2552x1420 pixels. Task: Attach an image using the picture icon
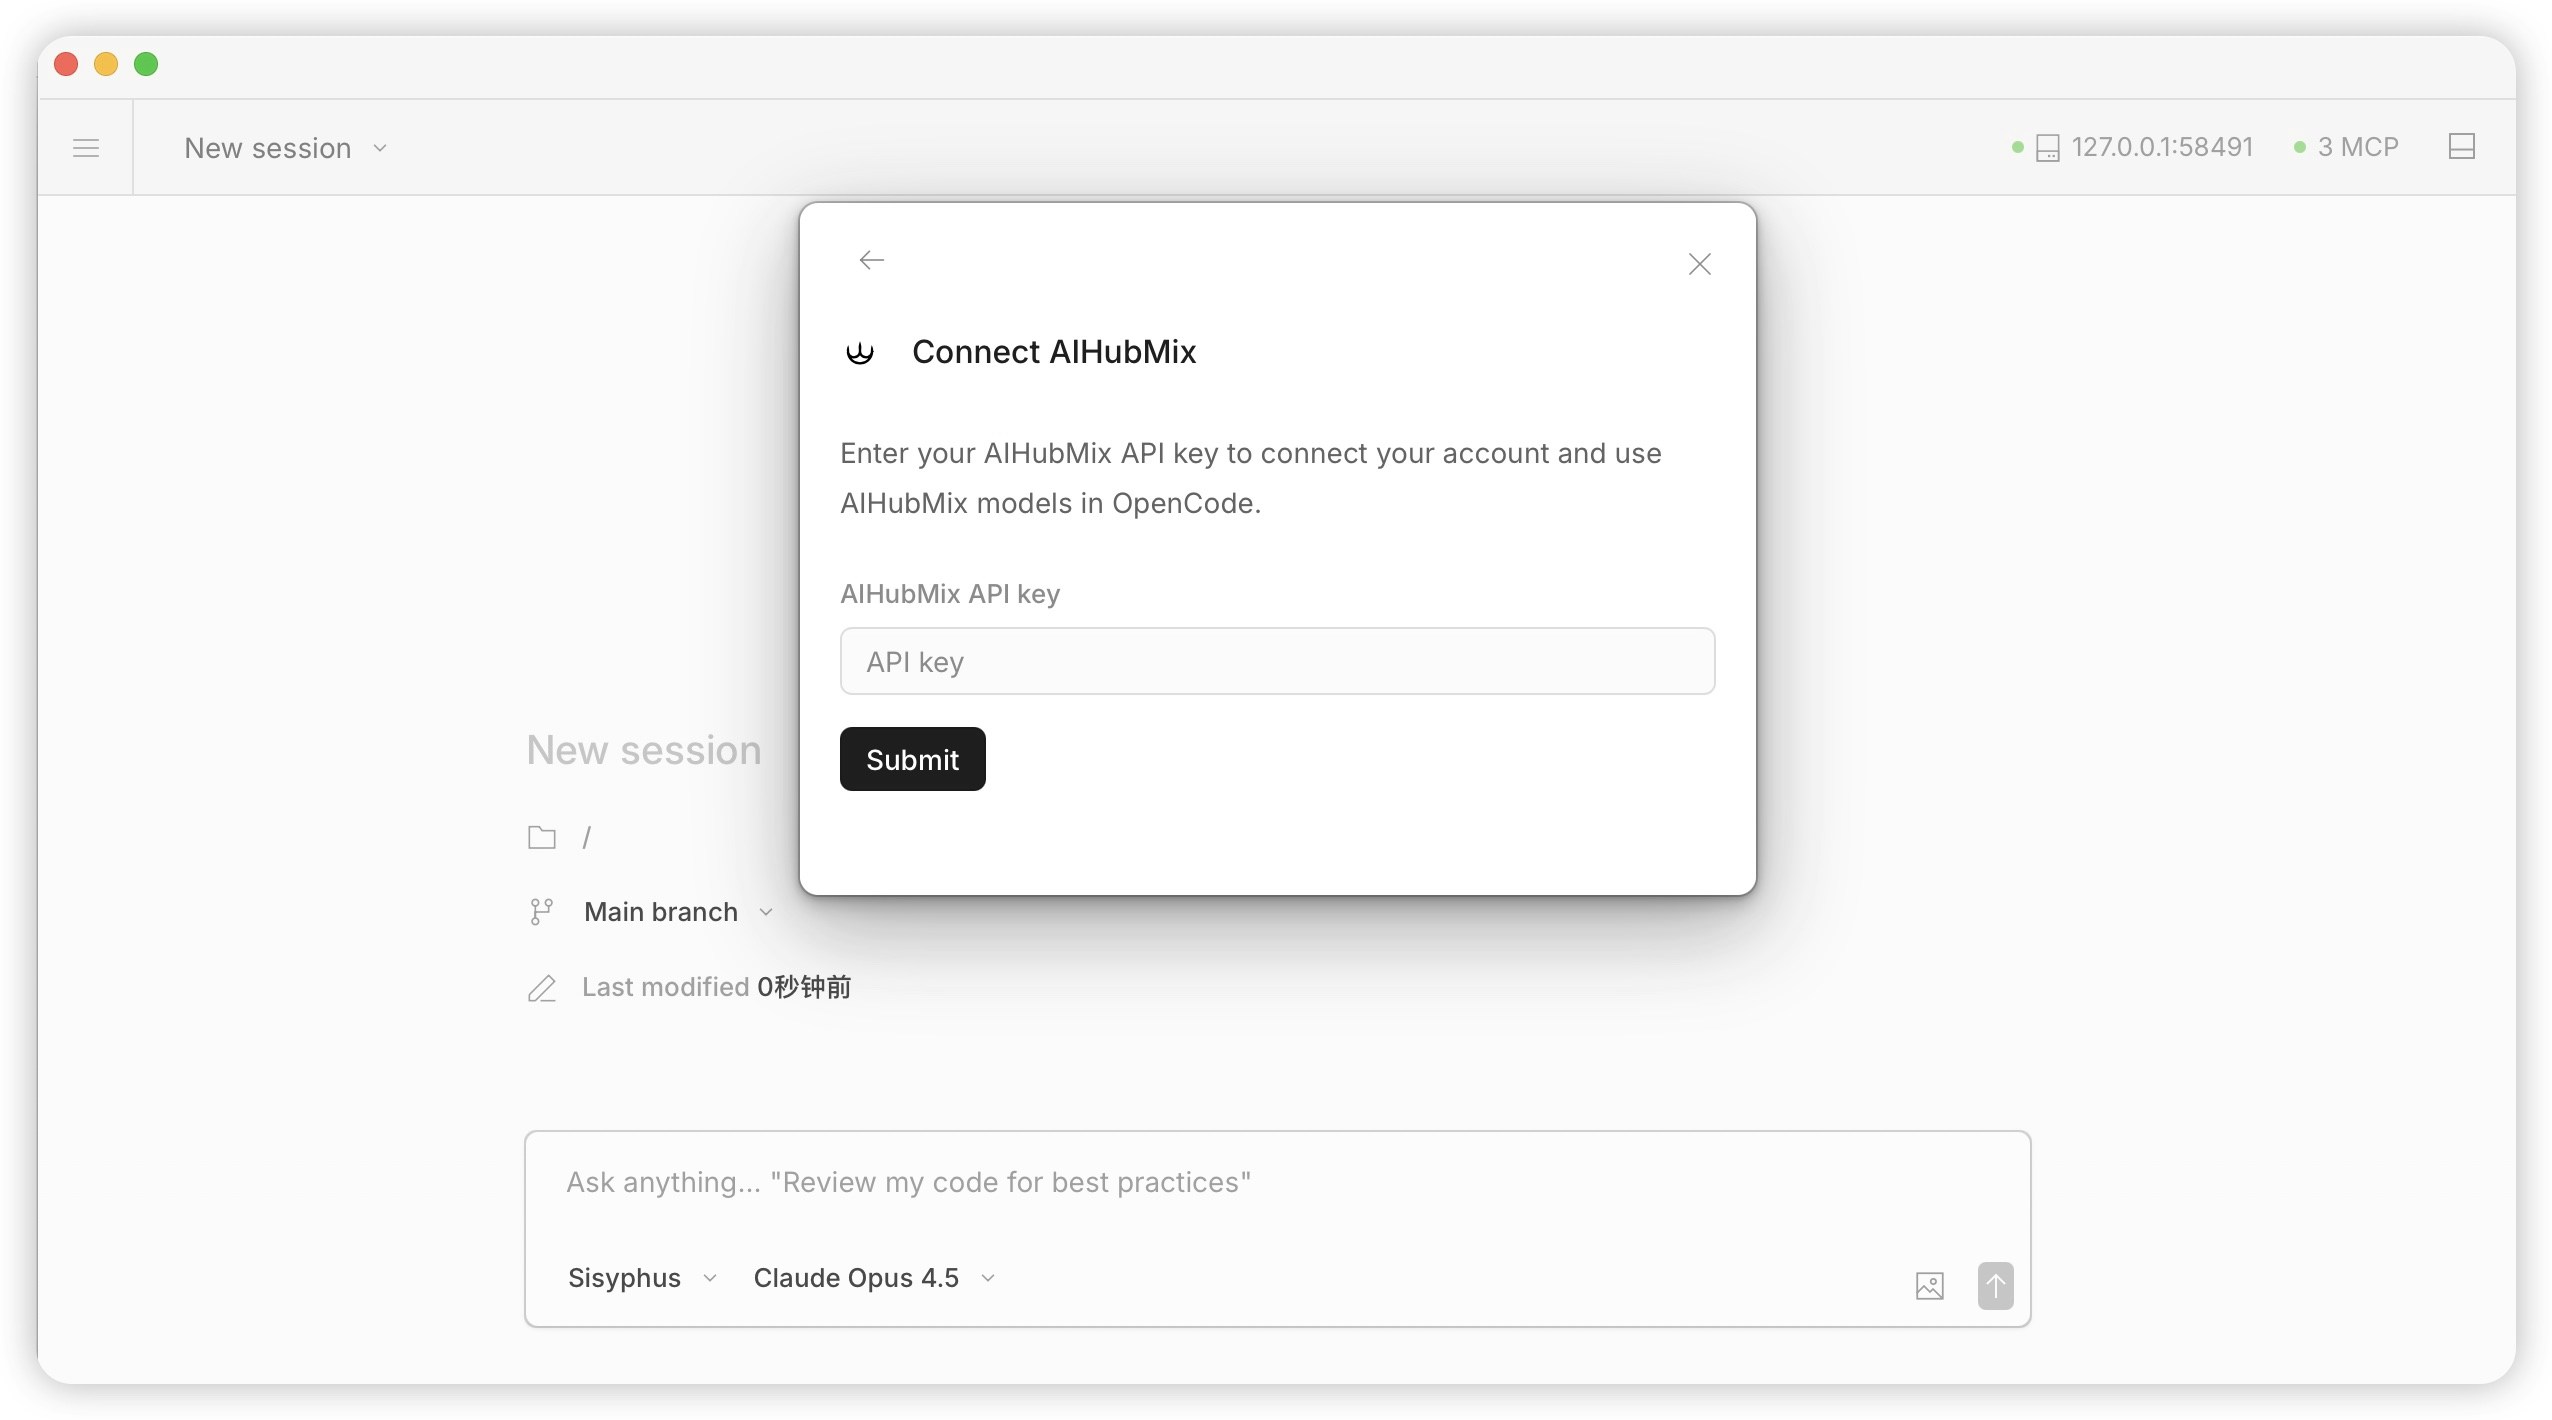coord(1928,1285)
